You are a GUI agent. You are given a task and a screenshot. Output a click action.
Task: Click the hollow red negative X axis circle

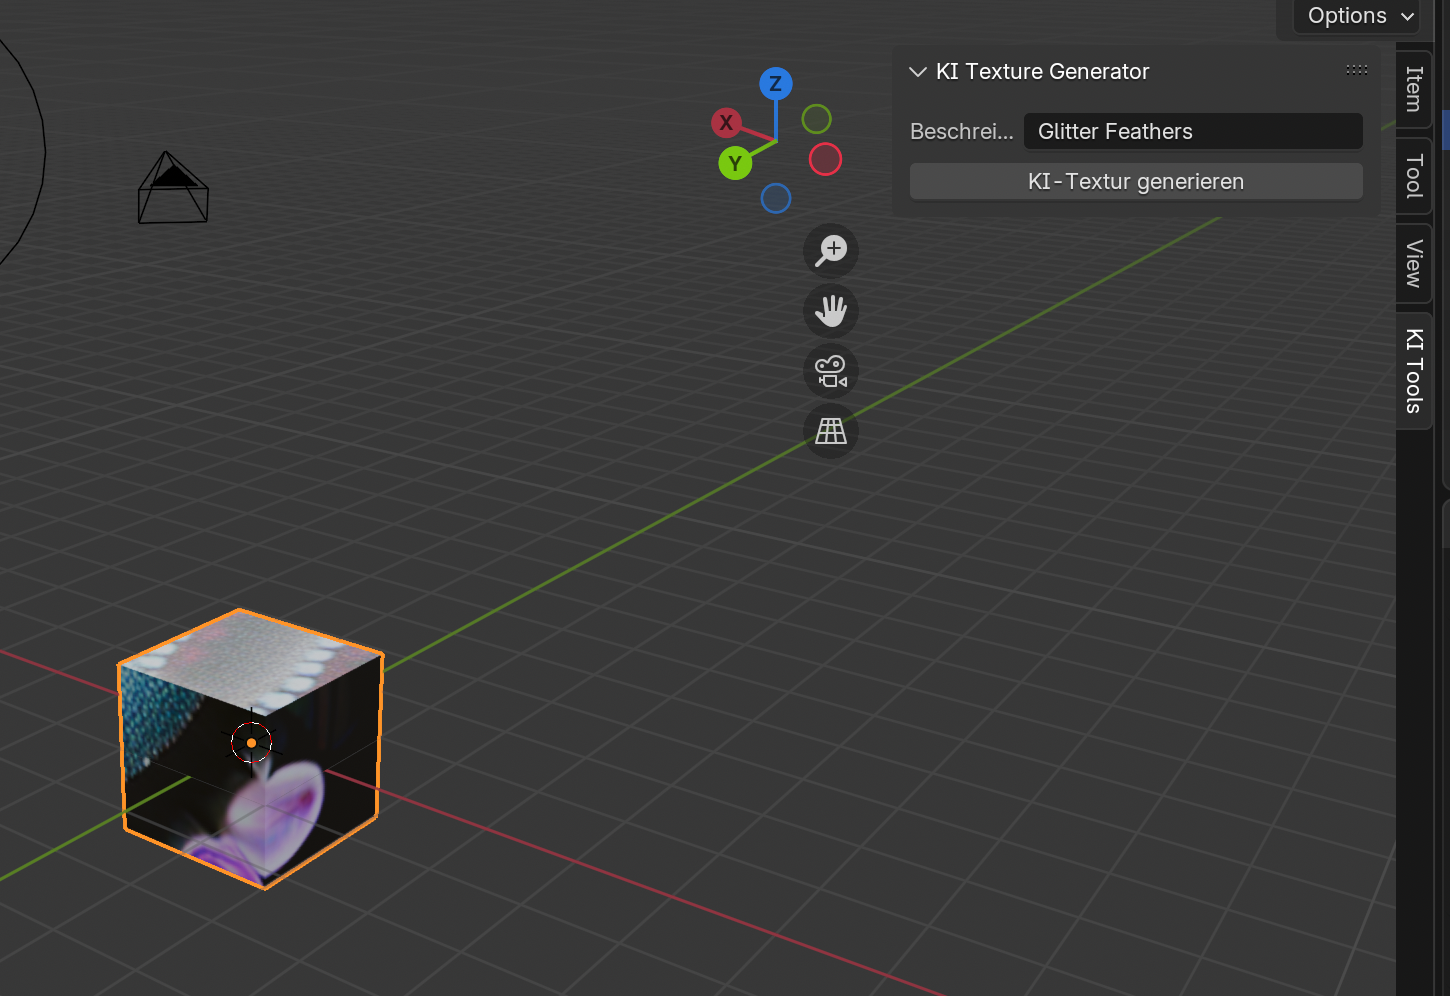[x=825, y=159]
